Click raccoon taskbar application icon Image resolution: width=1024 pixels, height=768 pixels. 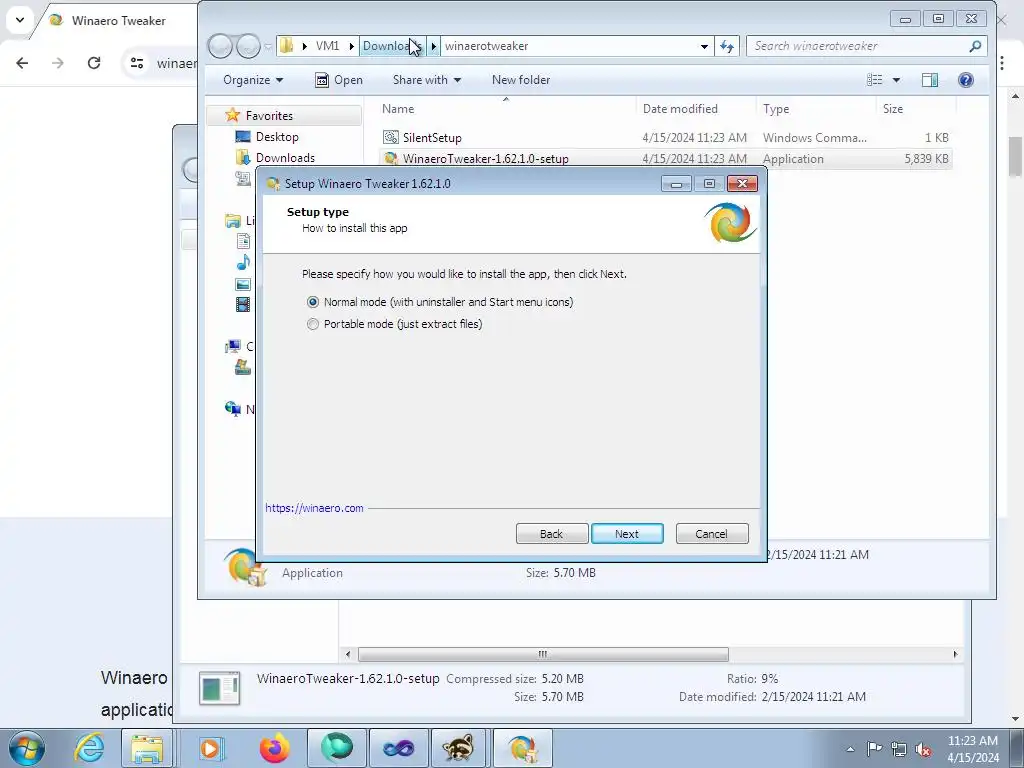click(x=458, y=748)
